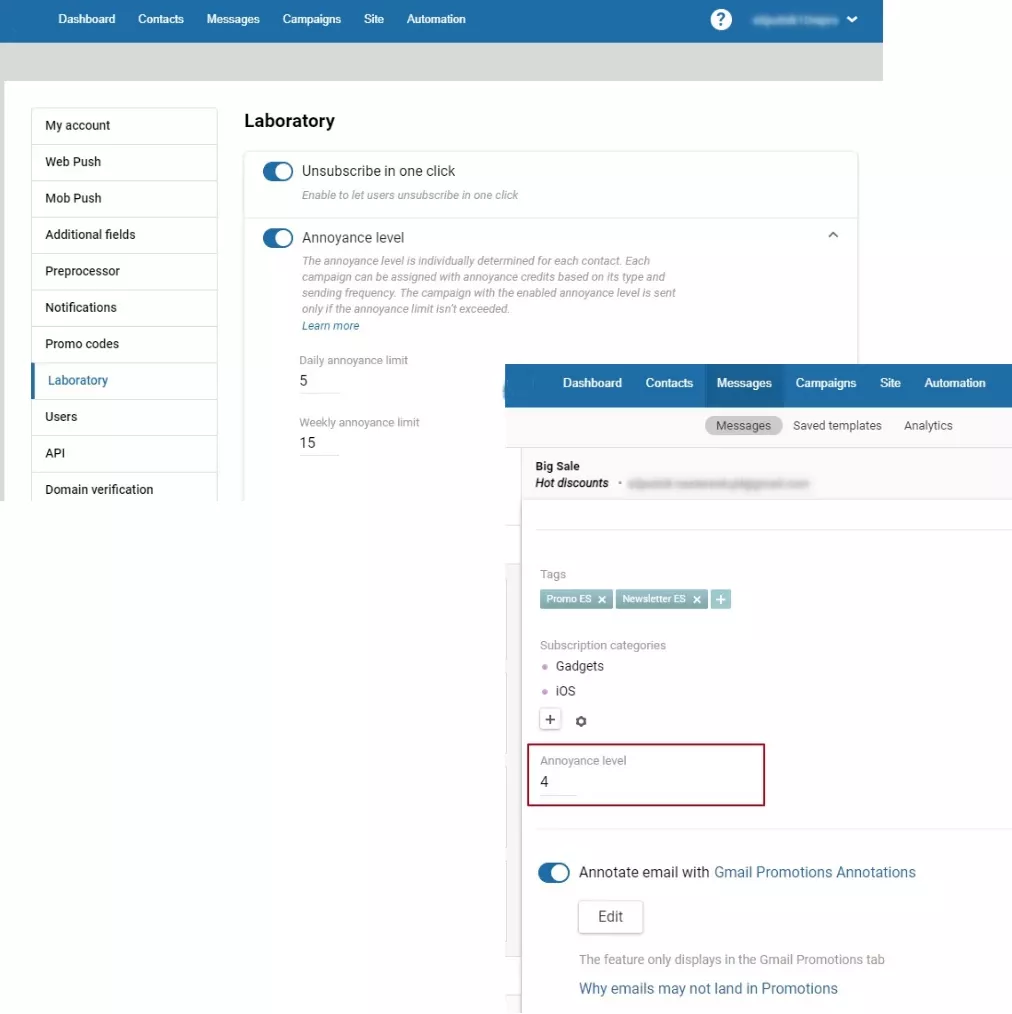
Task: Open Promo codes settings section
Action: pyautogui.click(x=124, y=344)
